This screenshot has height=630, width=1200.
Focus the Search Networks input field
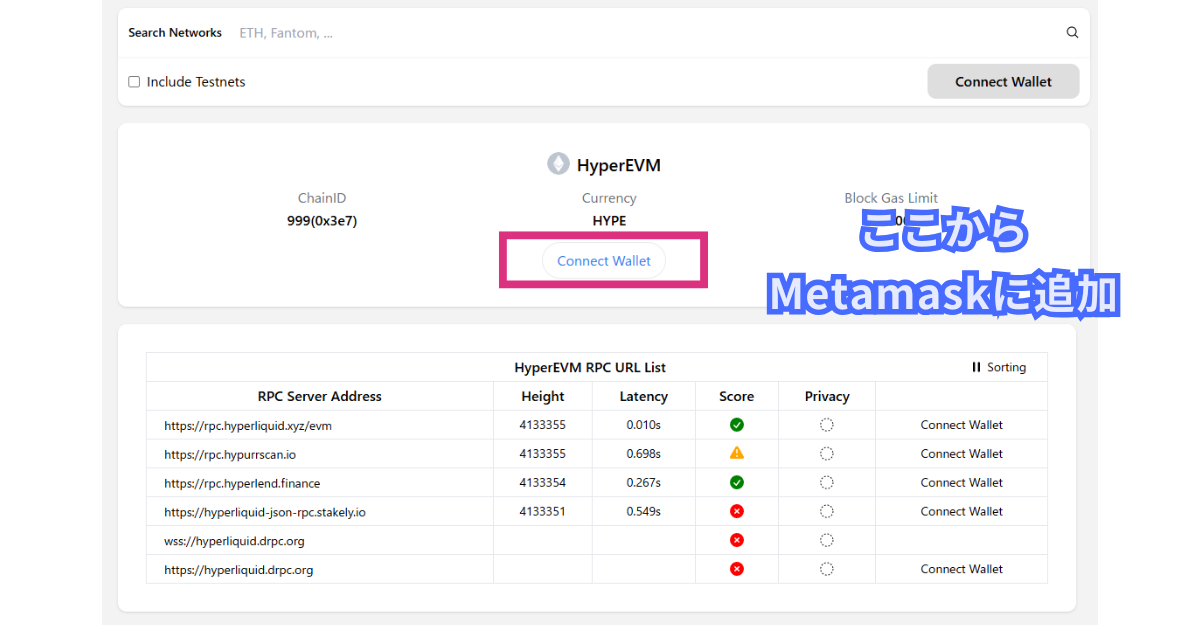coord(645,33)
